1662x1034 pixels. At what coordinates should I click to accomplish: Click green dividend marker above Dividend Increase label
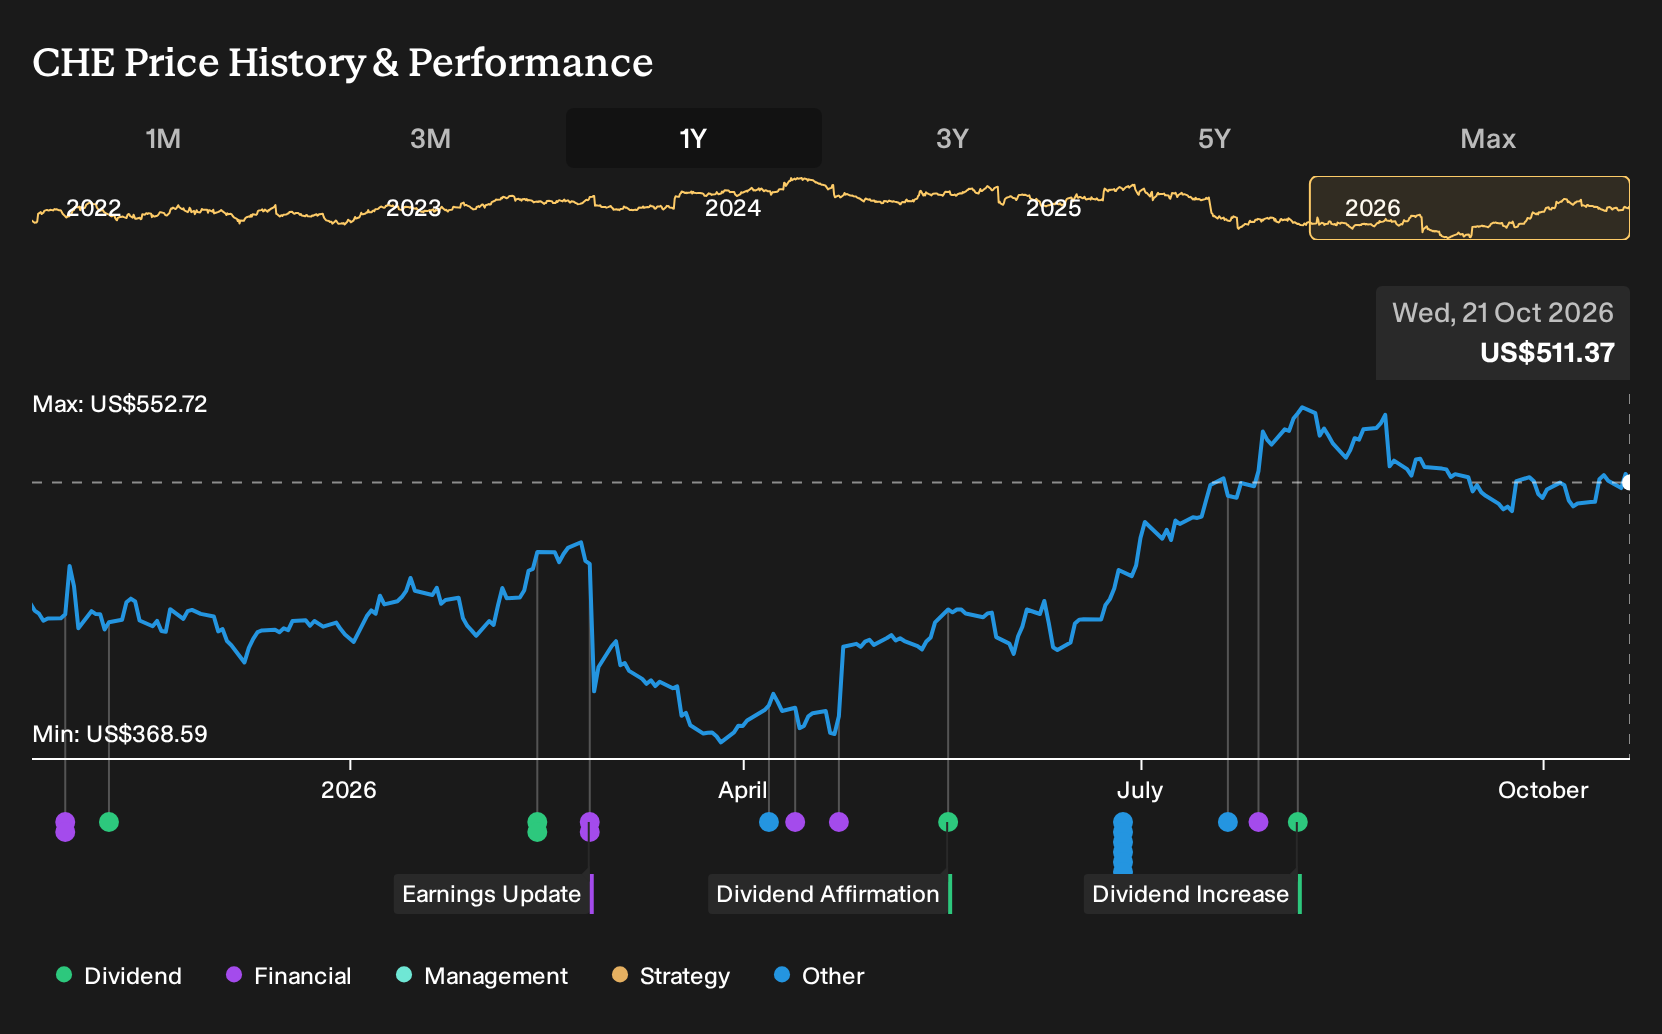point(1298,822)
